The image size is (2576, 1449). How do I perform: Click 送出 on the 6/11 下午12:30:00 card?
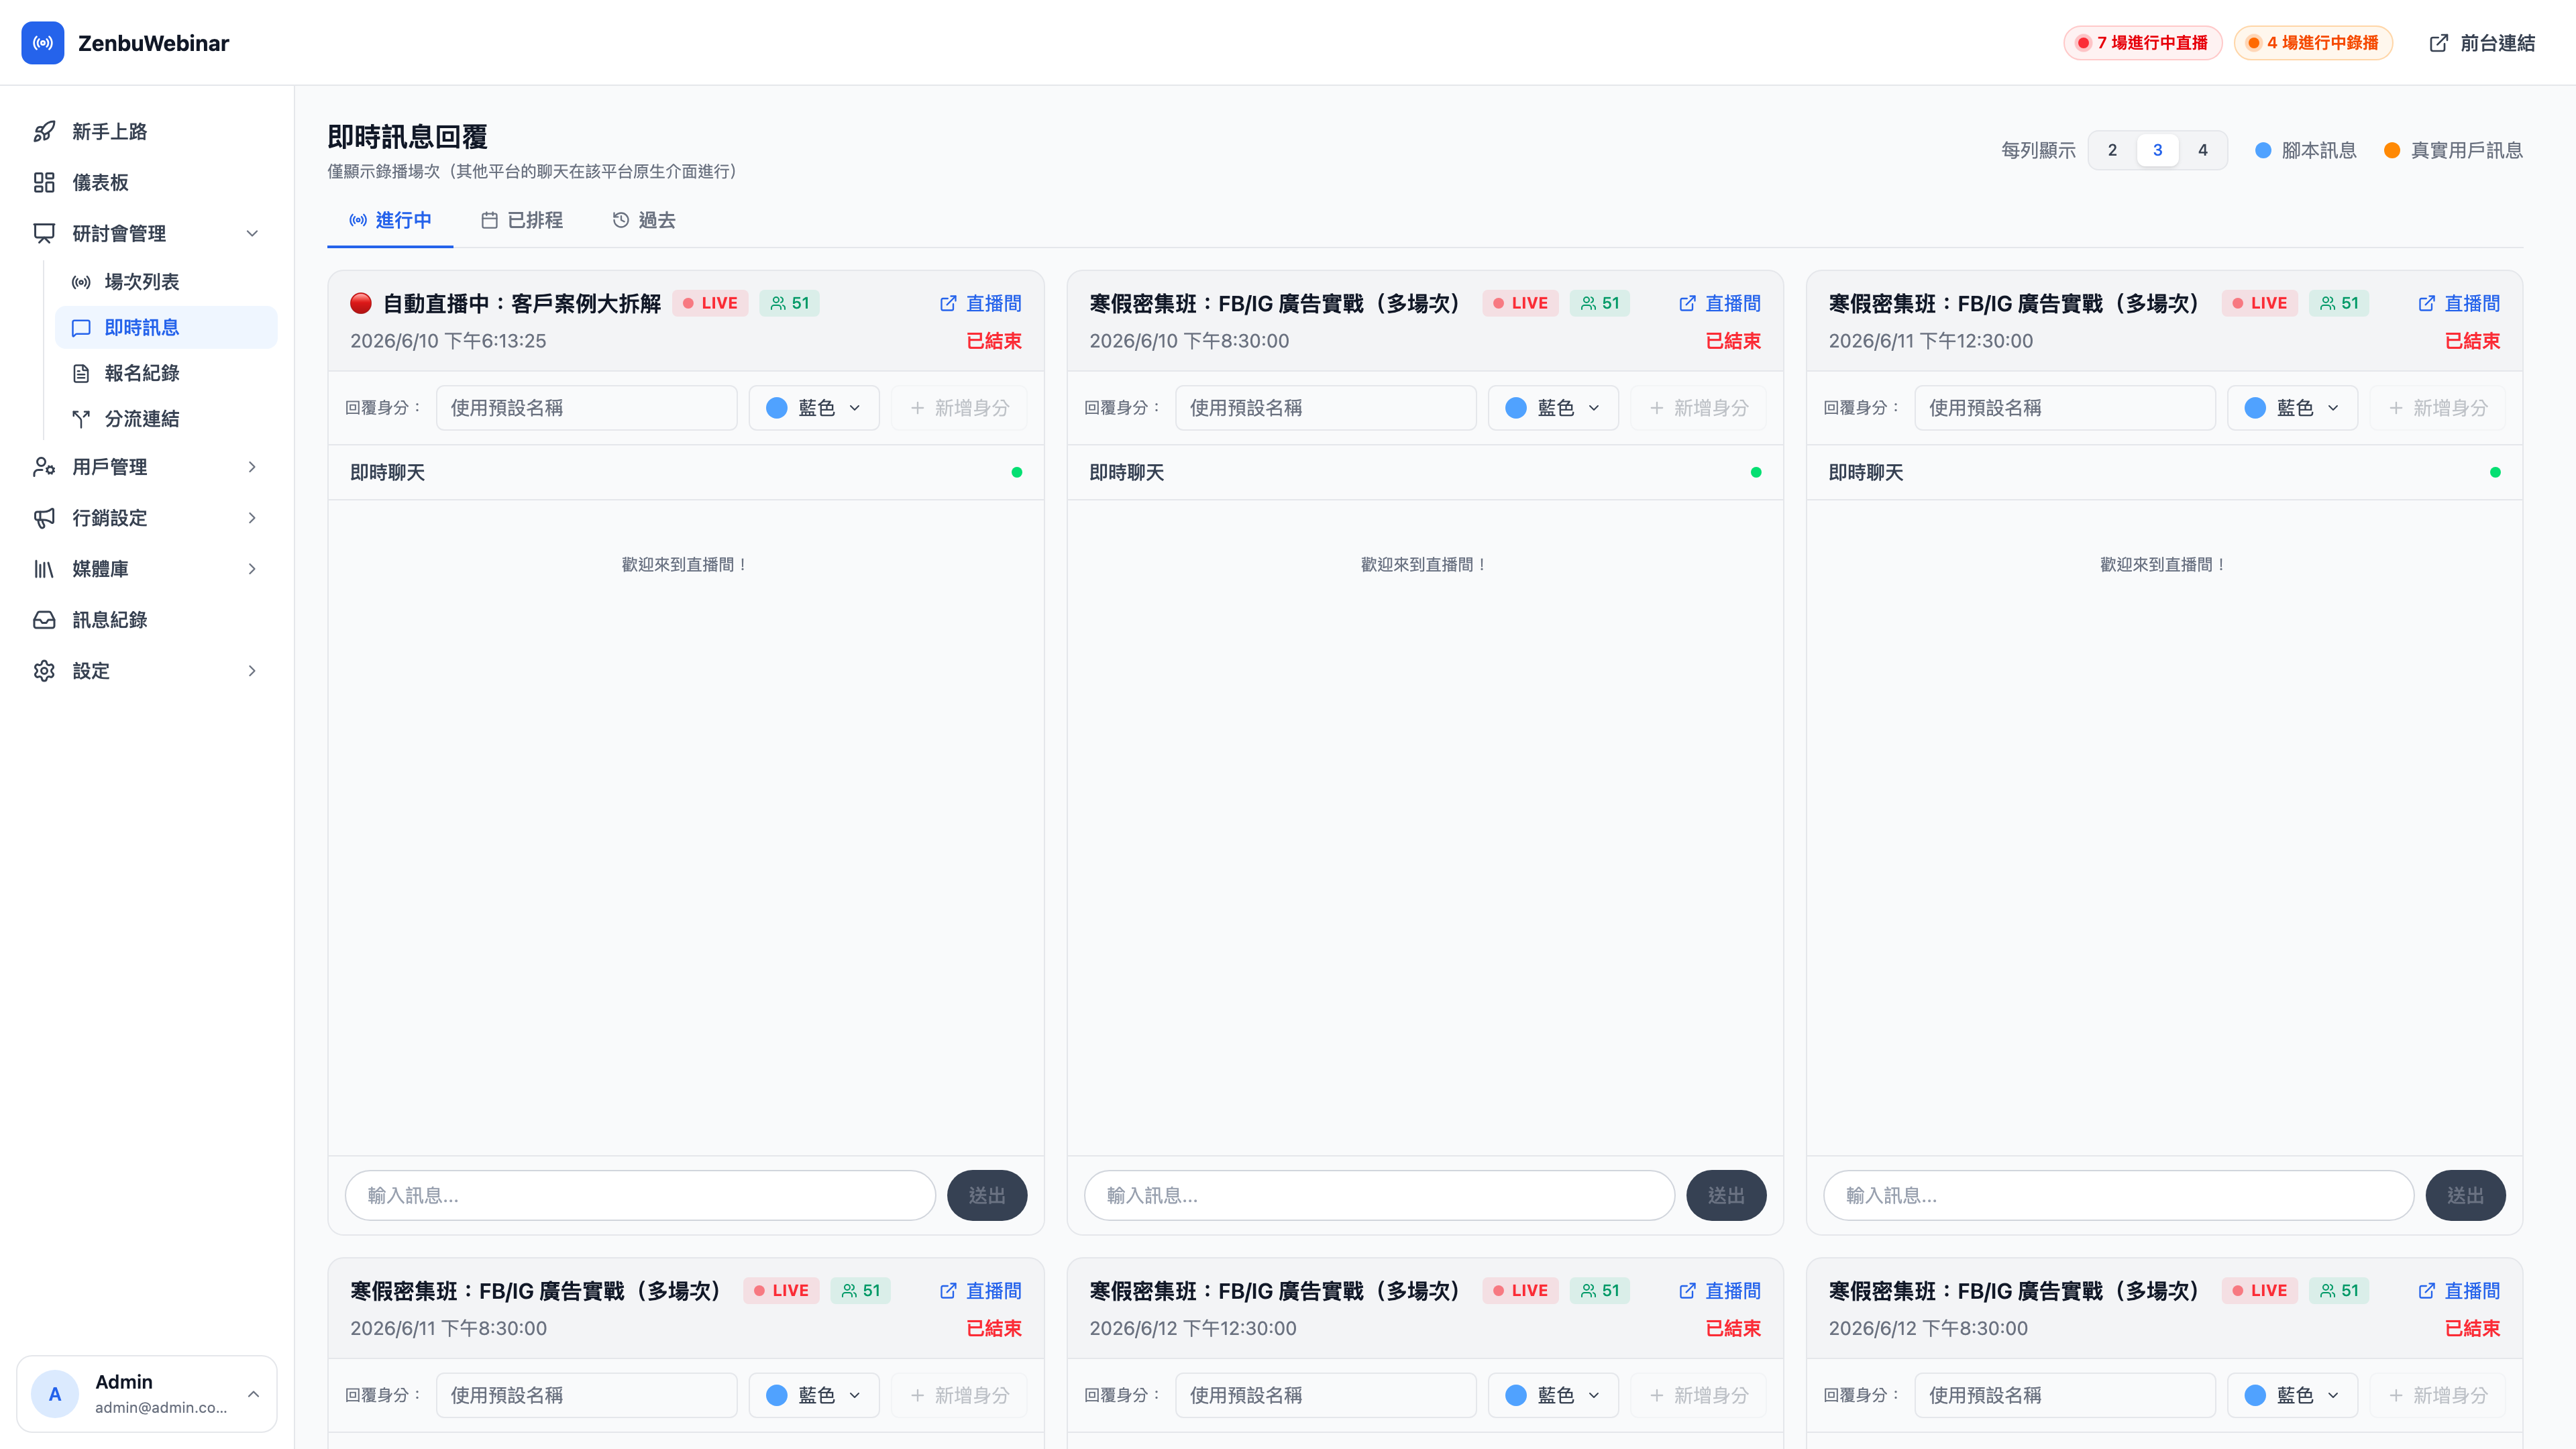tap(2465, 1195)
